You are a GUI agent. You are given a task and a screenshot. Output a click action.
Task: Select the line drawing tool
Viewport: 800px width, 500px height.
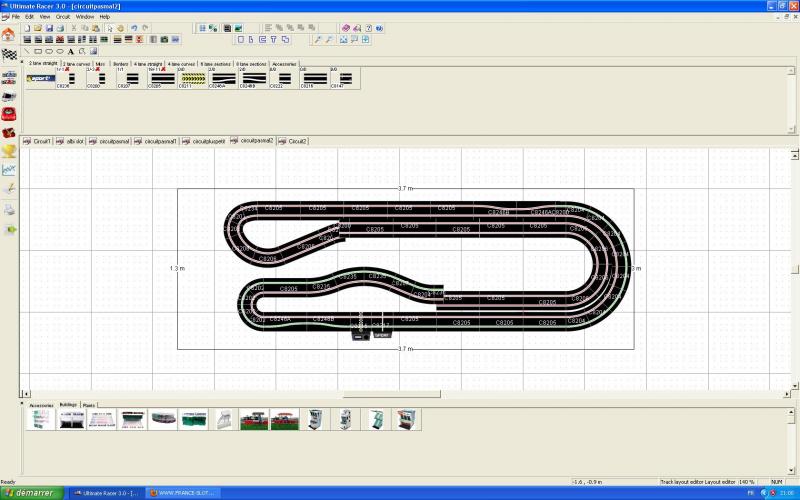coord(26,51)
